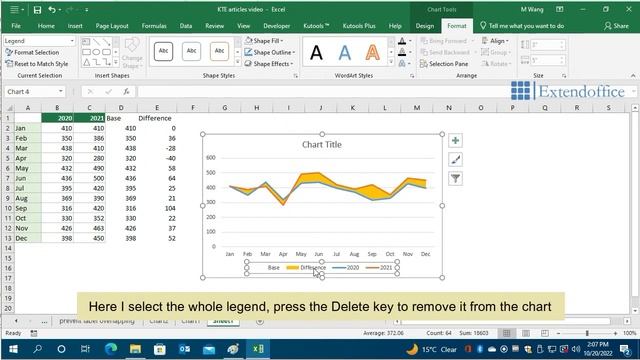The width and height of the screenshot is (640, 360).
Task: Switch to Page Layout view icon
Action: (526, 333)
